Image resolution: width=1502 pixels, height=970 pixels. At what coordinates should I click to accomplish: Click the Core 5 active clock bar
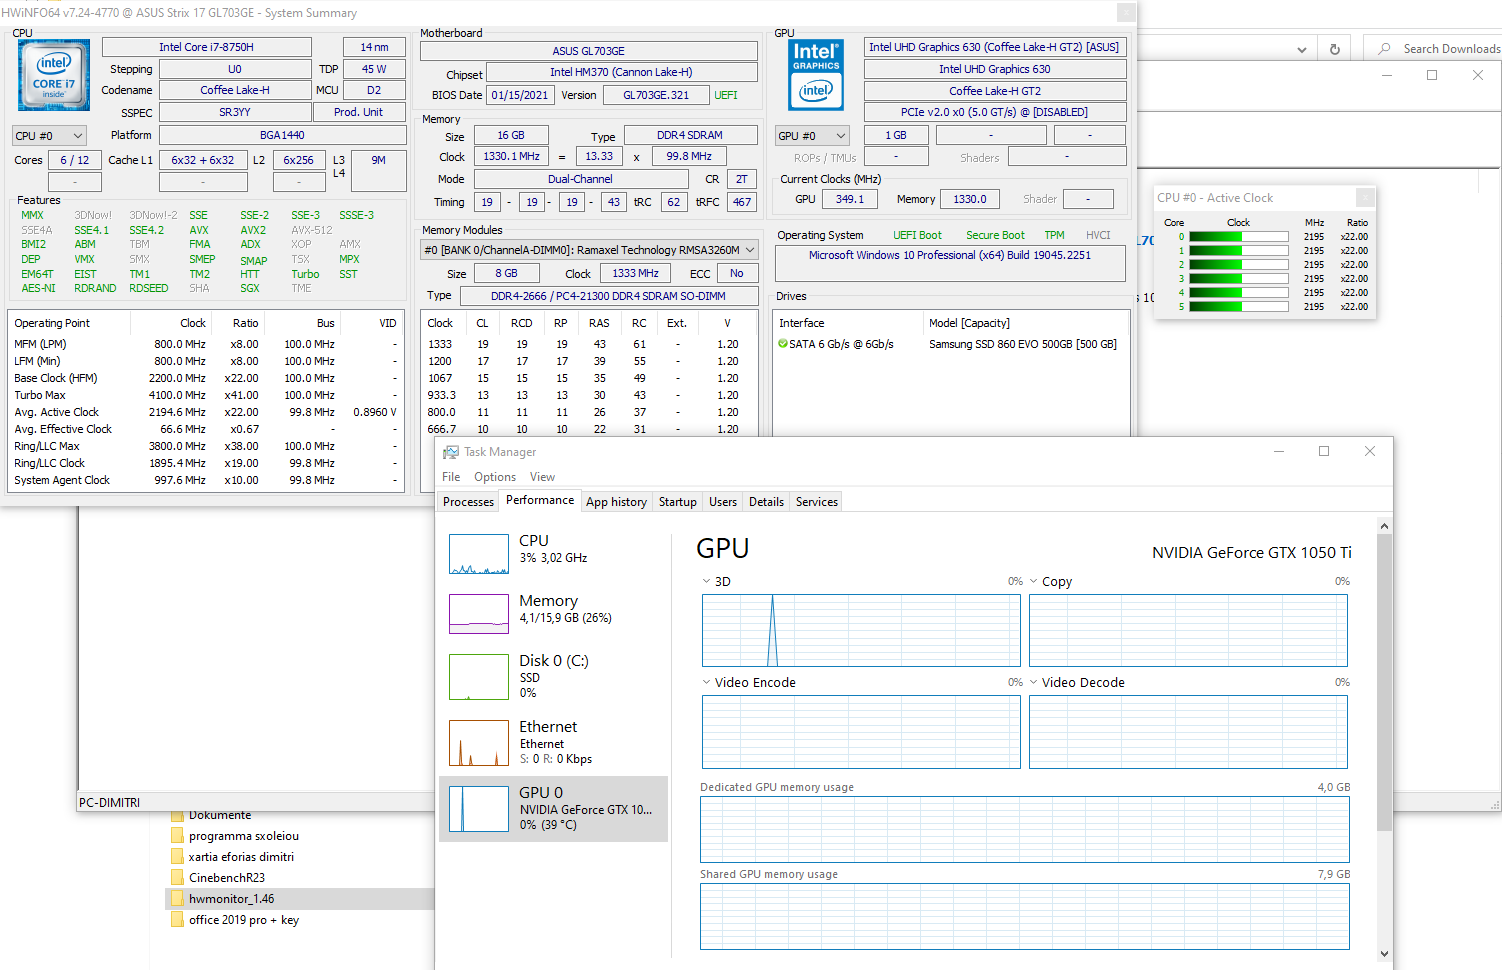coord(1238,307)
